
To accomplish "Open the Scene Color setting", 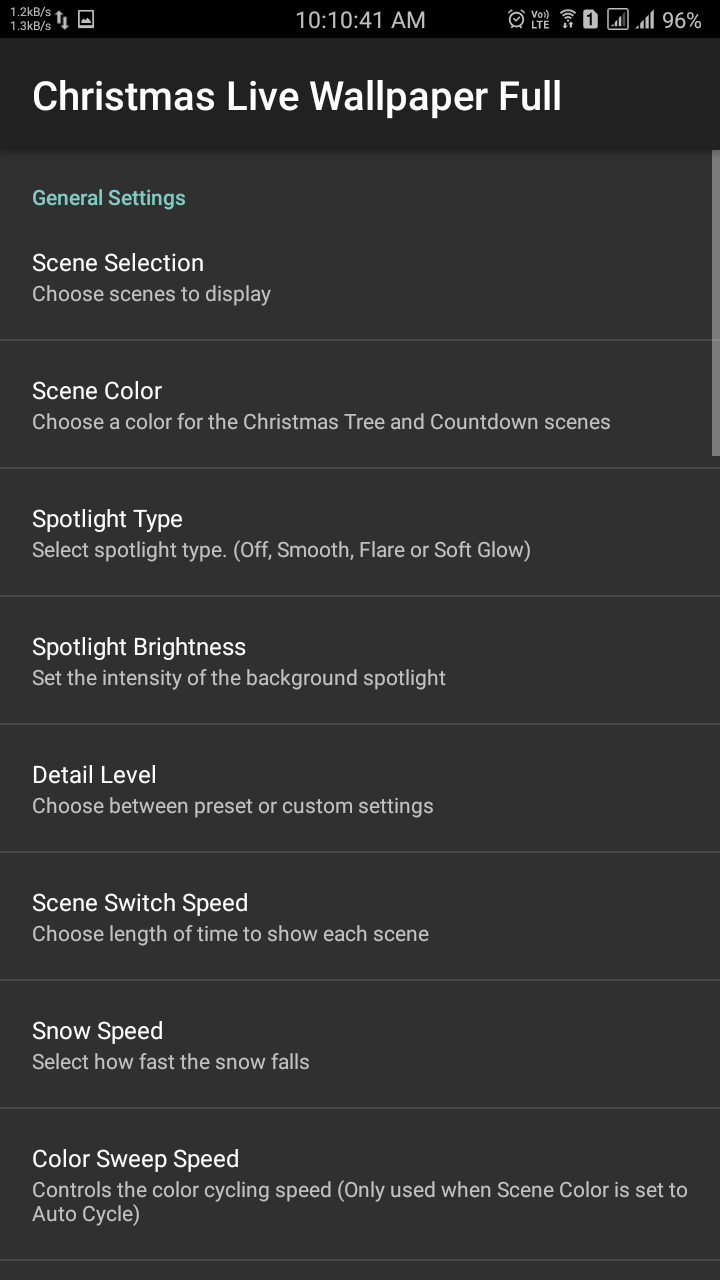I will click(x=360, y=405).
